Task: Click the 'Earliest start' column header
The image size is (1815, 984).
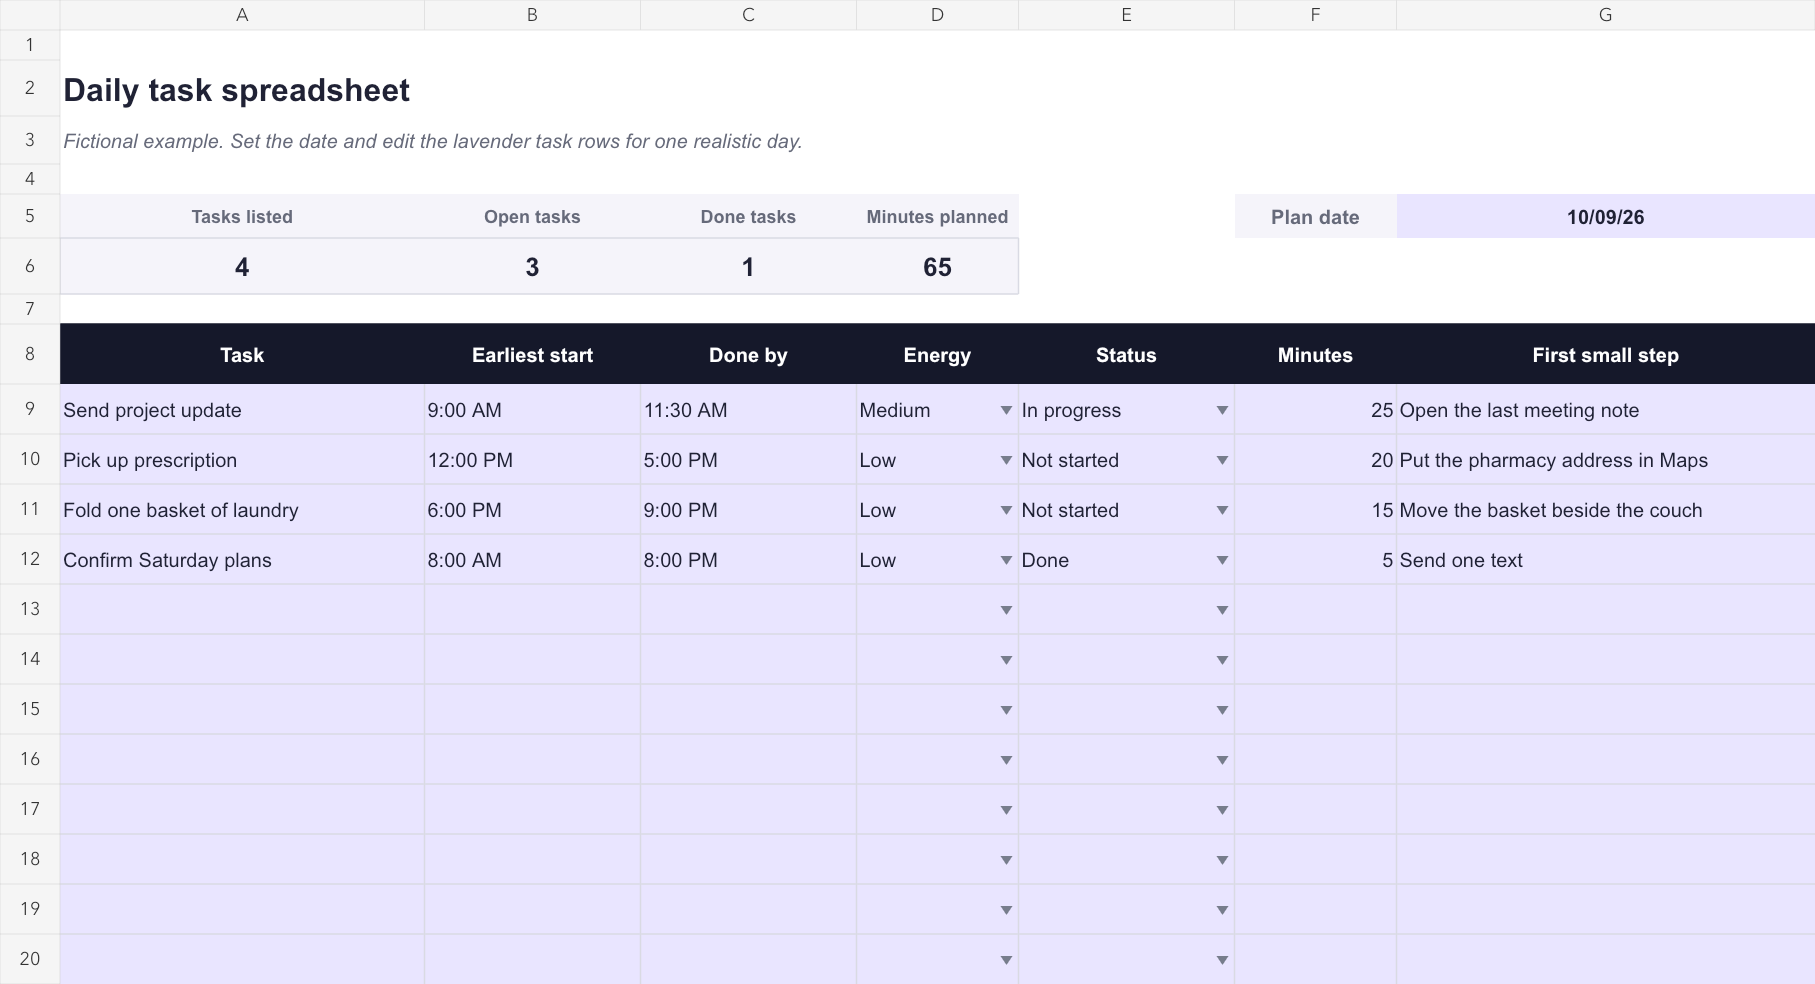Action: 532,355
